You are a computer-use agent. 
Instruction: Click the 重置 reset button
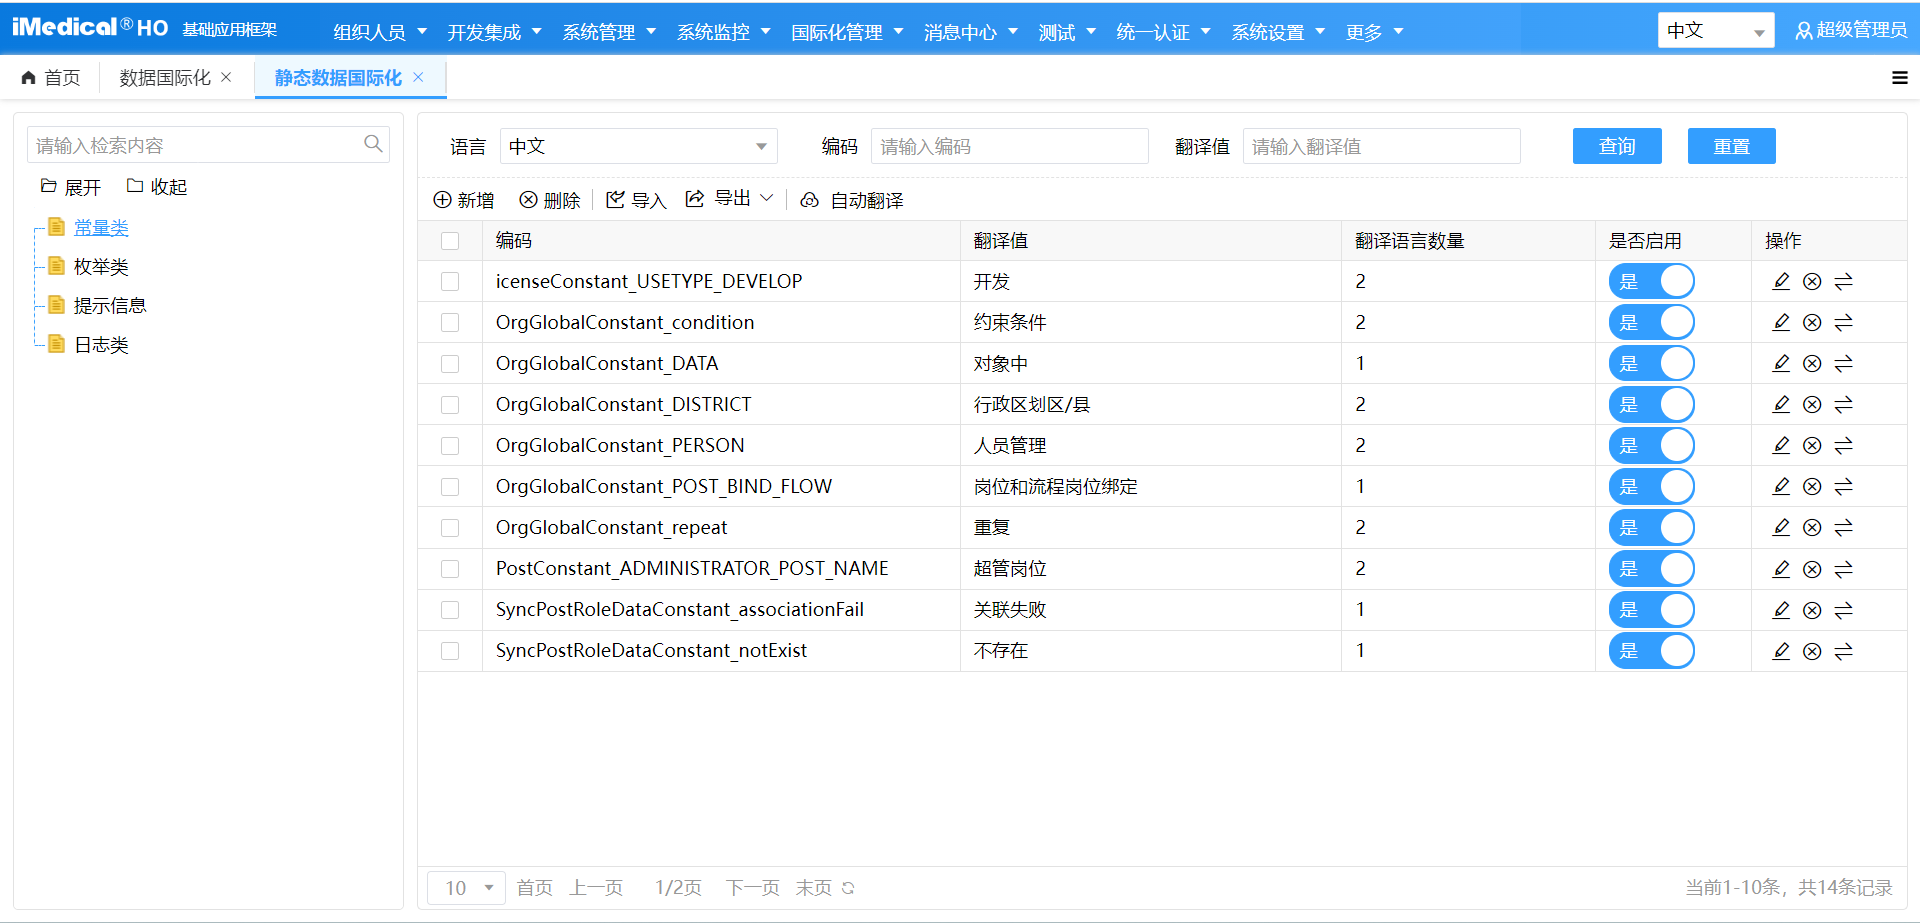(x=1732, y=146)
